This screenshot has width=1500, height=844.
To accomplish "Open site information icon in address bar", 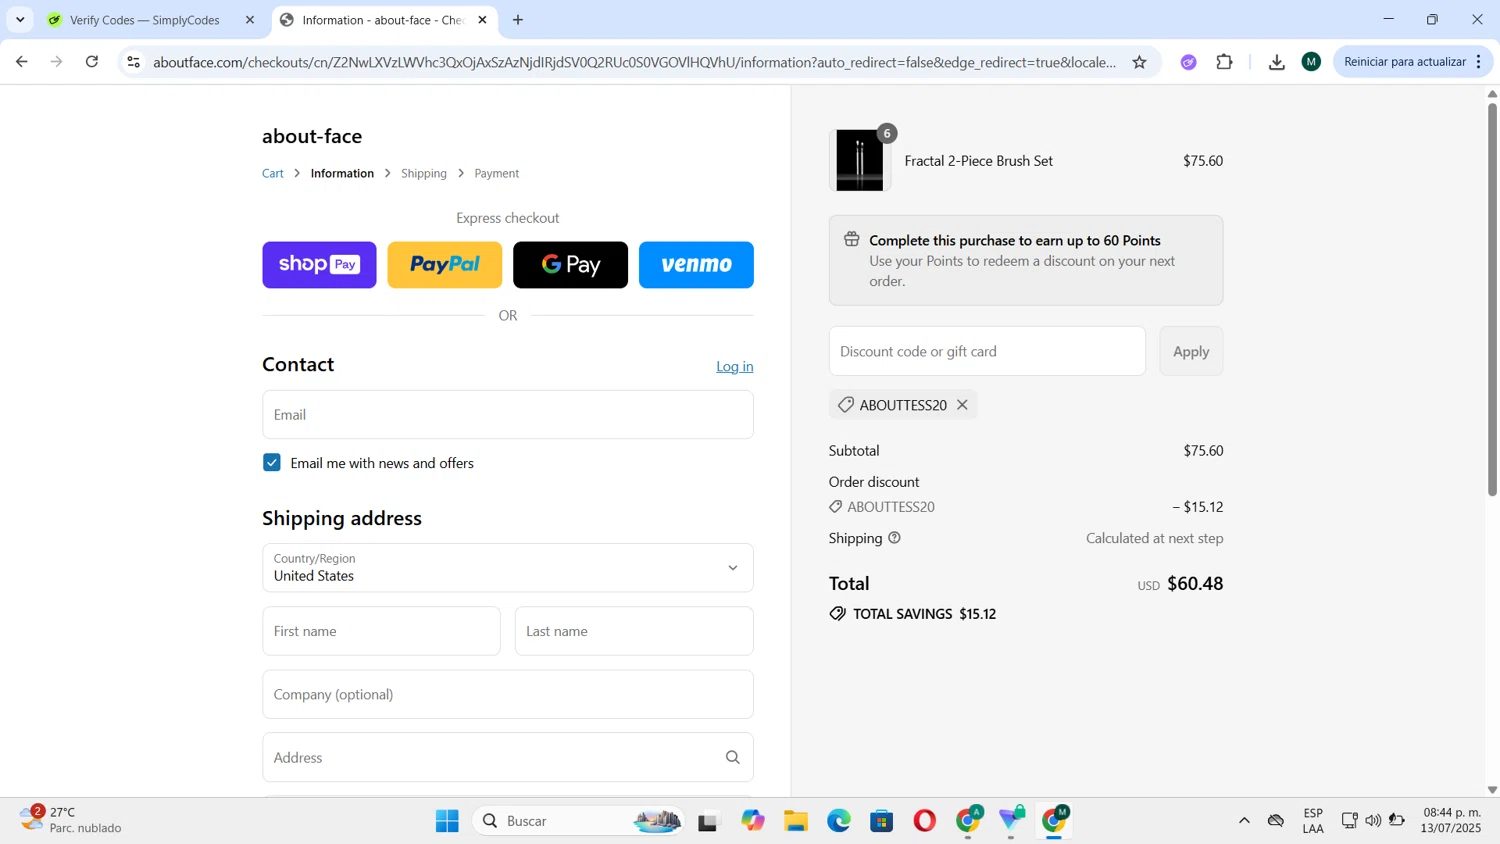I will 133,62.
